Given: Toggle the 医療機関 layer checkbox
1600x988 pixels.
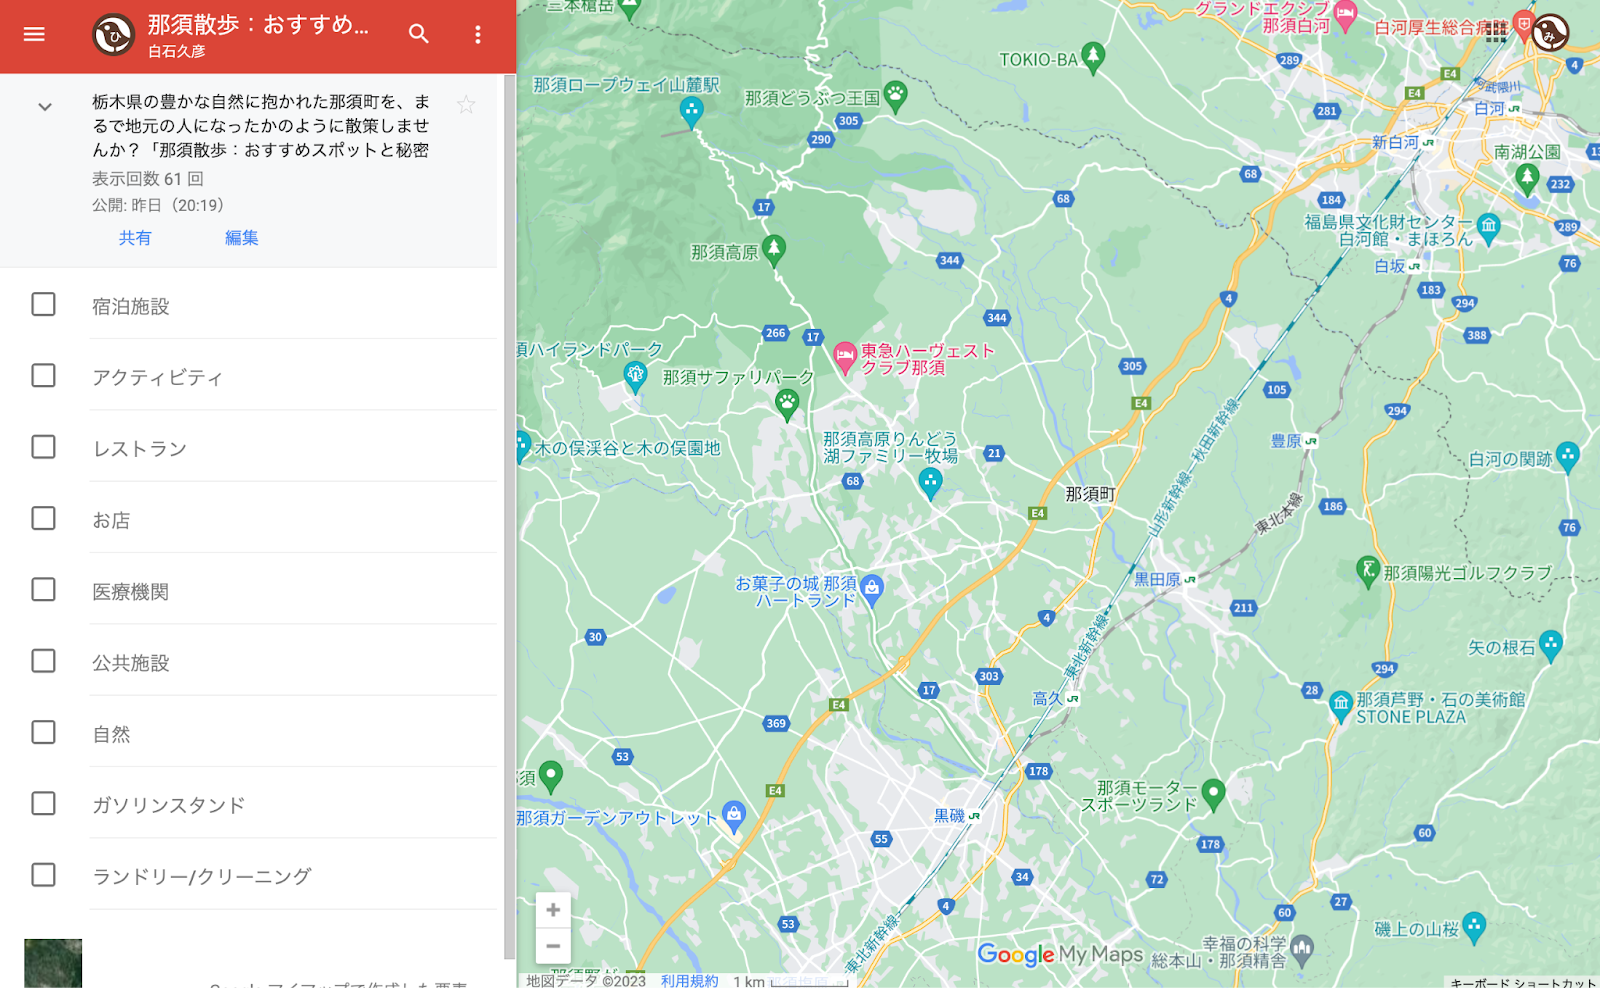Looking at the screenshot, I should [43, 589].
